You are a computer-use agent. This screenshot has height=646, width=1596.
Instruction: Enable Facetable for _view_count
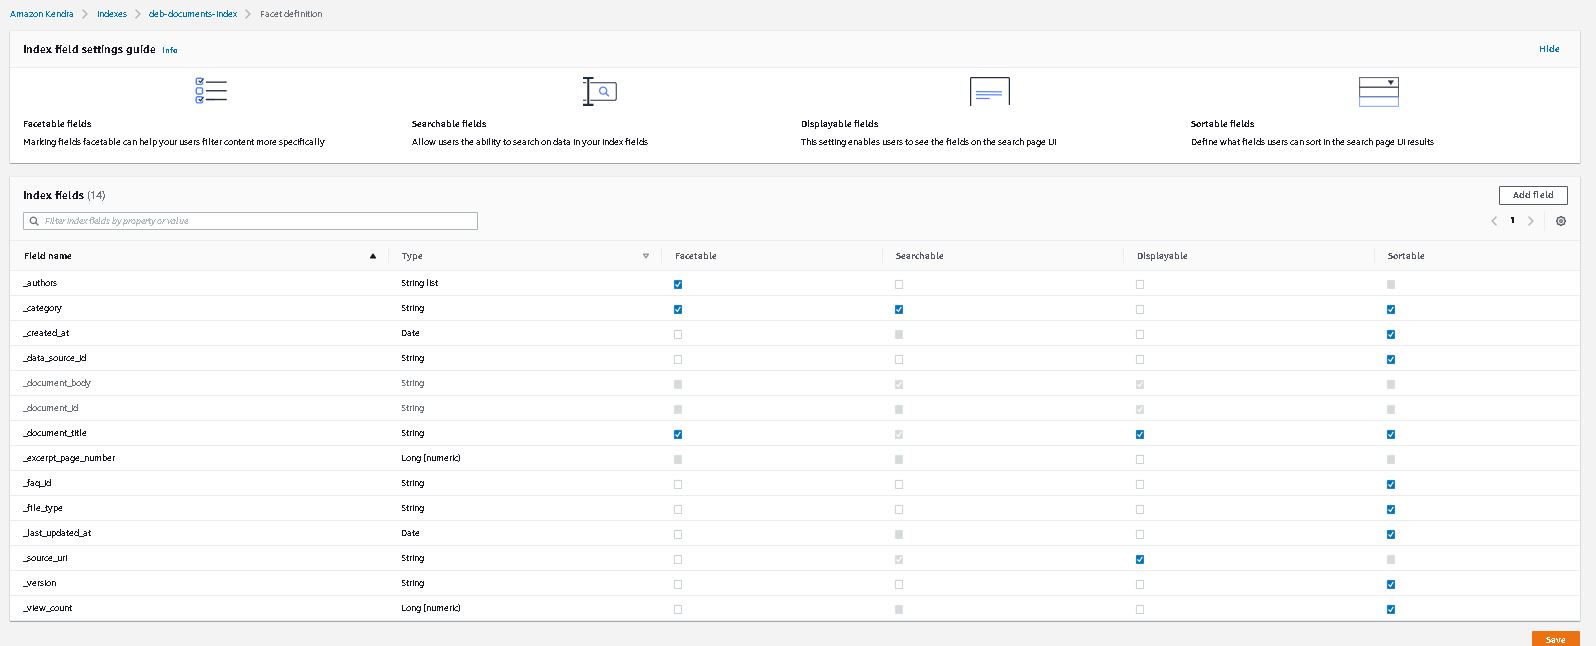(x=678, y=609)
